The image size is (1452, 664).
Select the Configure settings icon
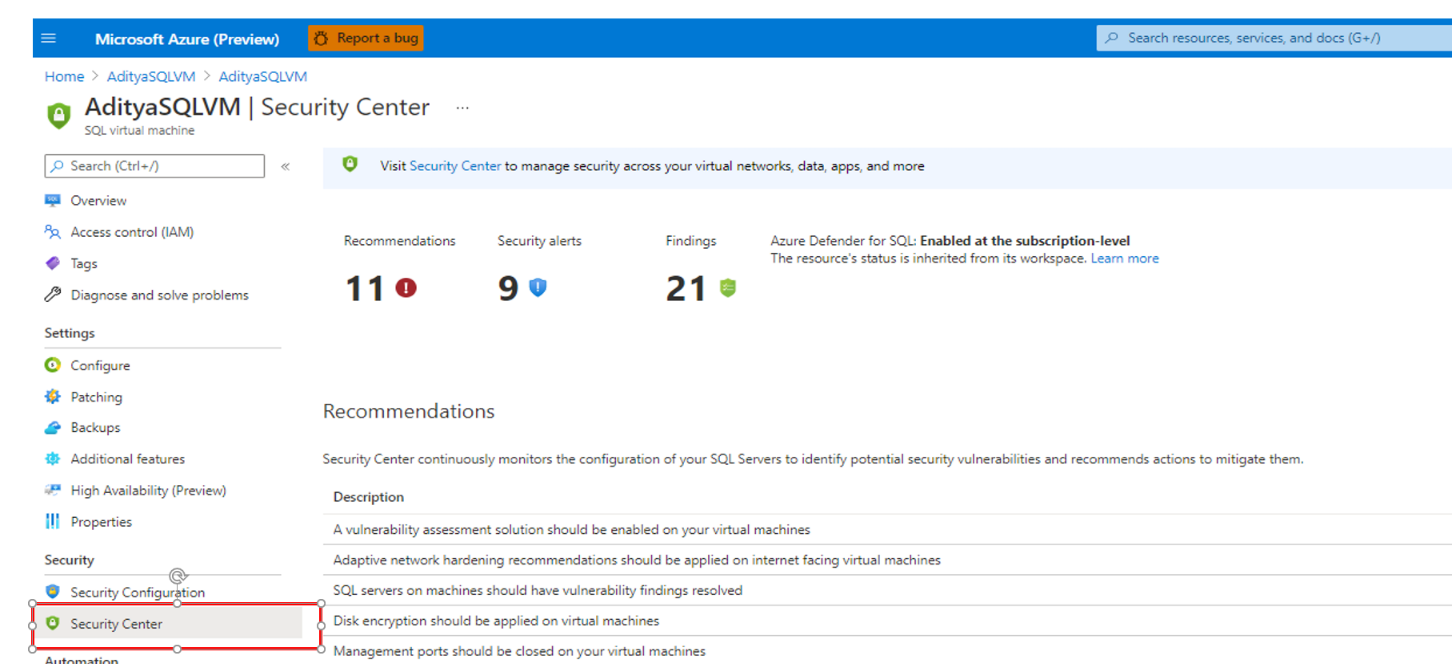click(52, 365)
